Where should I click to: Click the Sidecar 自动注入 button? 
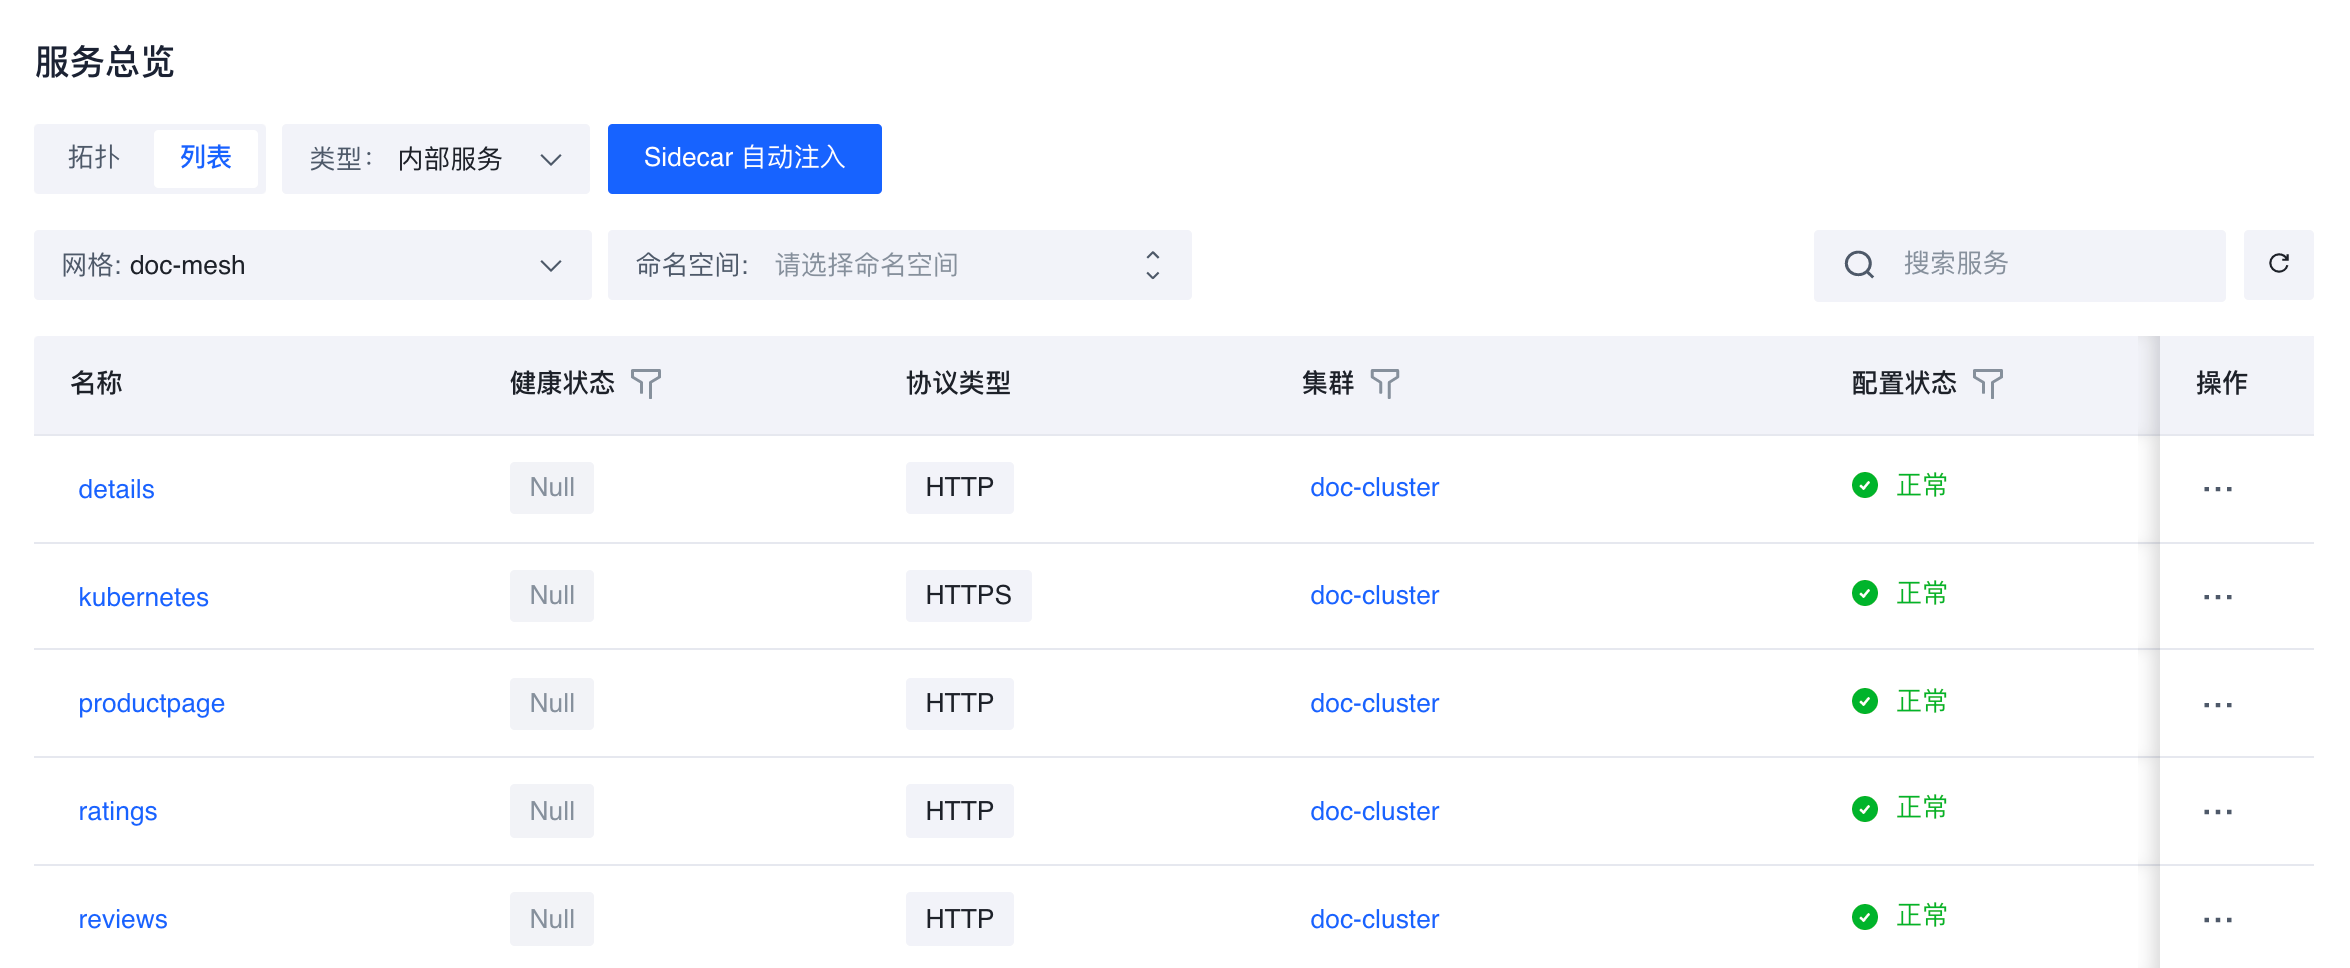(744, 158)
